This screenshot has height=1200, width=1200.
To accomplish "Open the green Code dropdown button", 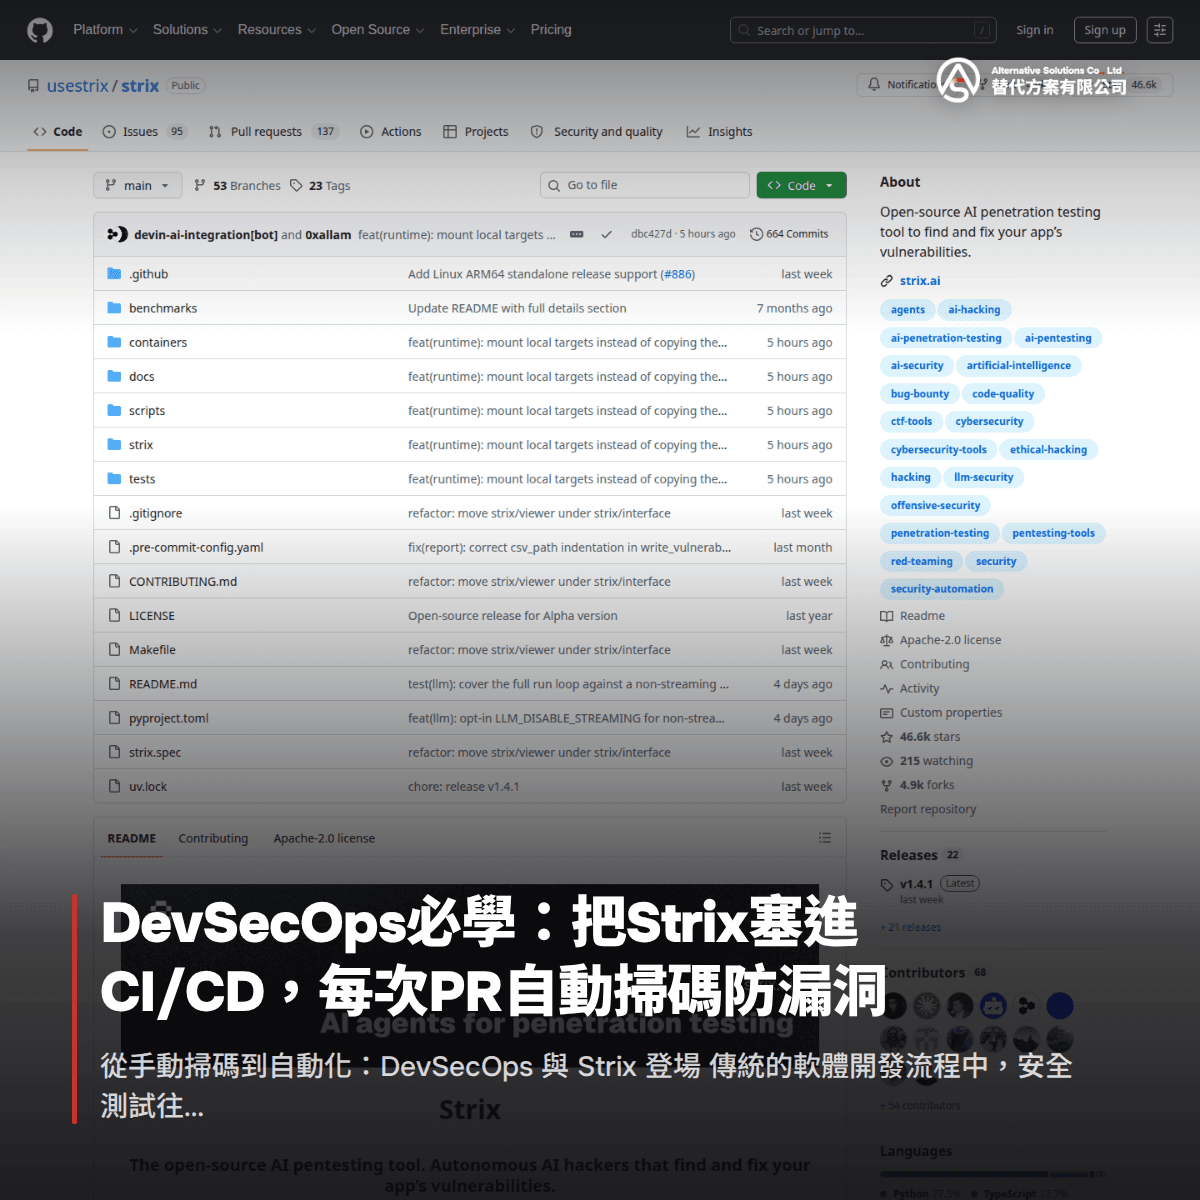I will (x=802, y=185).
